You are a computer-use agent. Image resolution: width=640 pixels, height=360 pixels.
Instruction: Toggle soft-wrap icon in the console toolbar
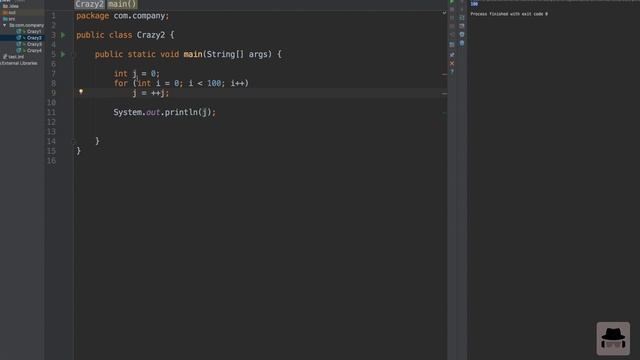(x=462, y=18)
